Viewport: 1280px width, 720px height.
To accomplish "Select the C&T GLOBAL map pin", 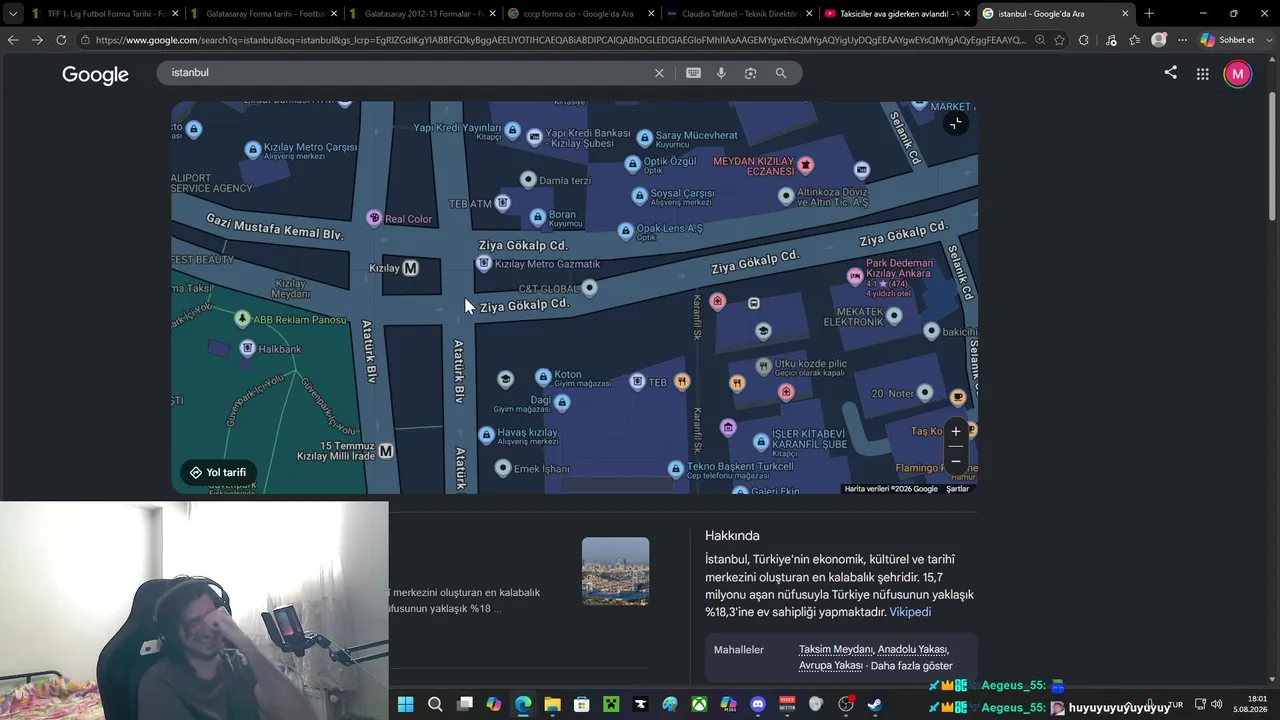I will click(590, 288).
